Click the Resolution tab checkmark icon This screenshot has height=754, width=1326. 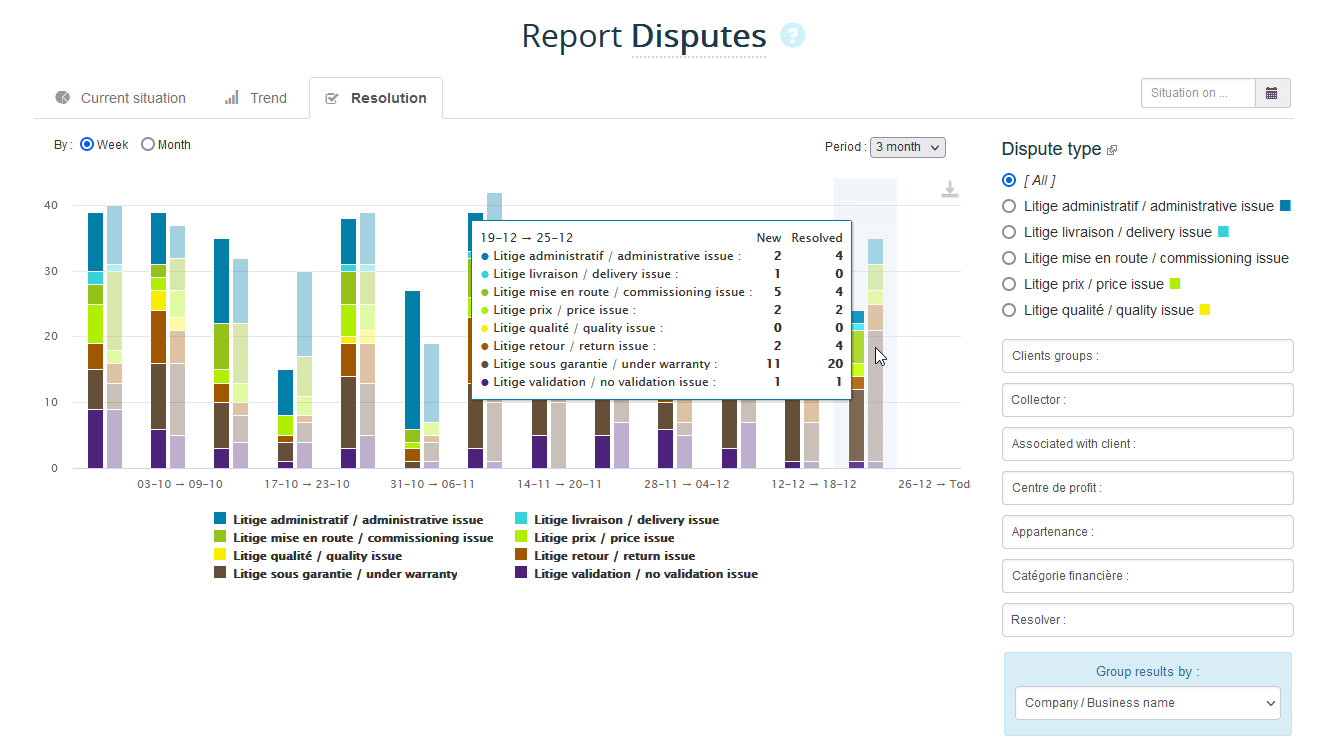[332, 98]
